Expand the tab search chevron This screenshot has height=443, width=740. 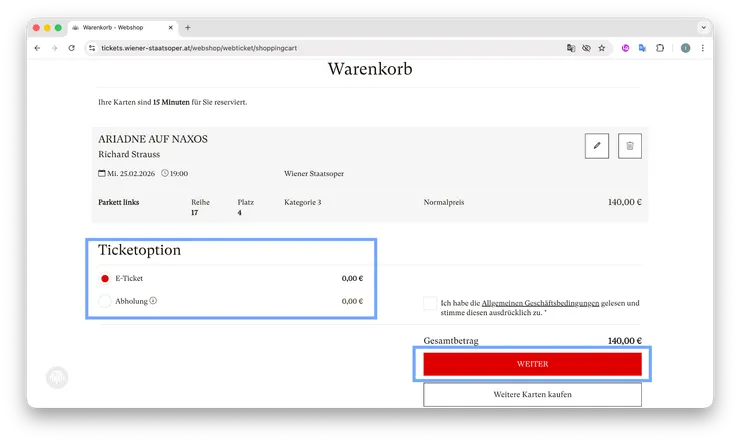pyautogui.click(x=703, y=28)
